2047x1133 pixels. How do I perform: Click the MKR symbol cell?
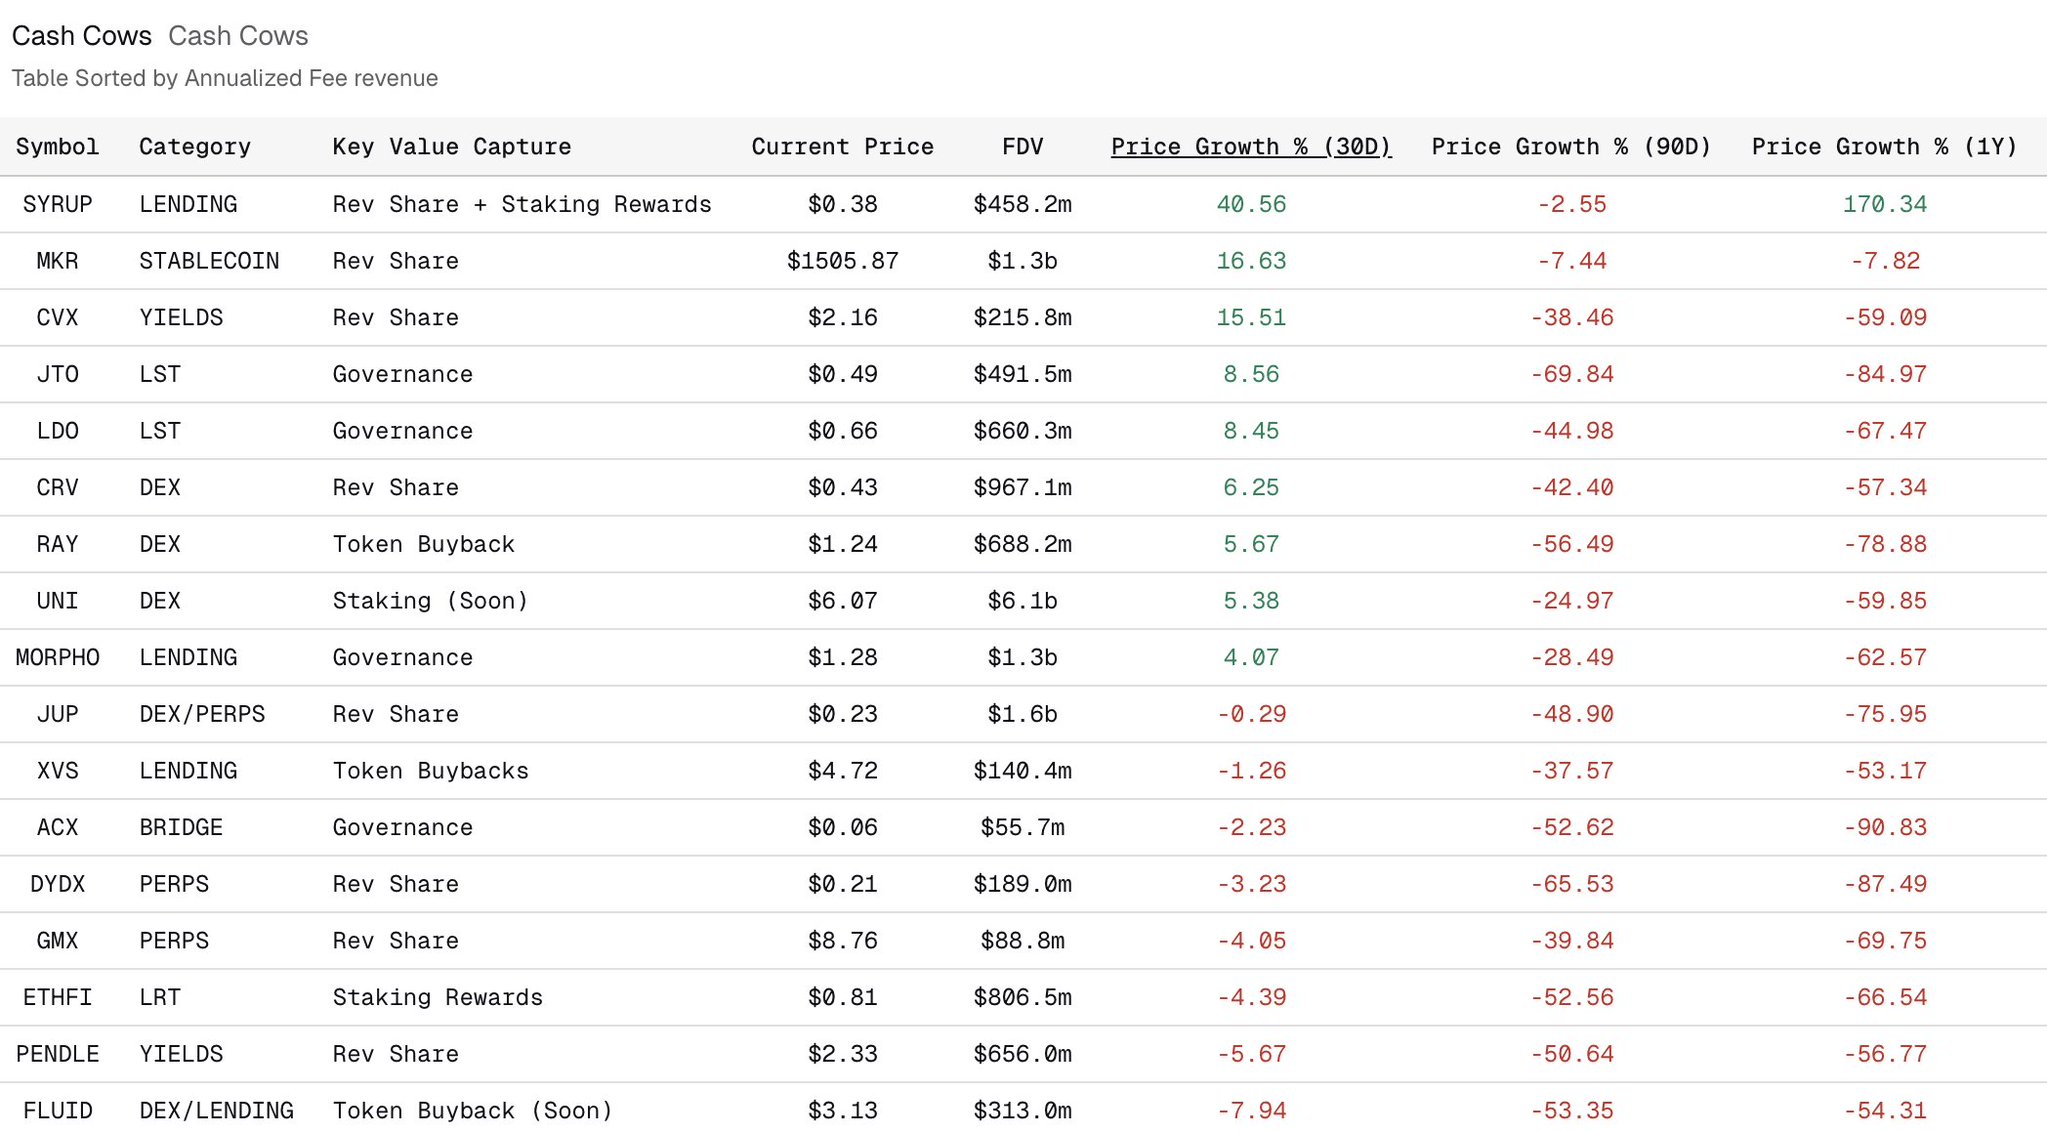click(x=57, y=261)
